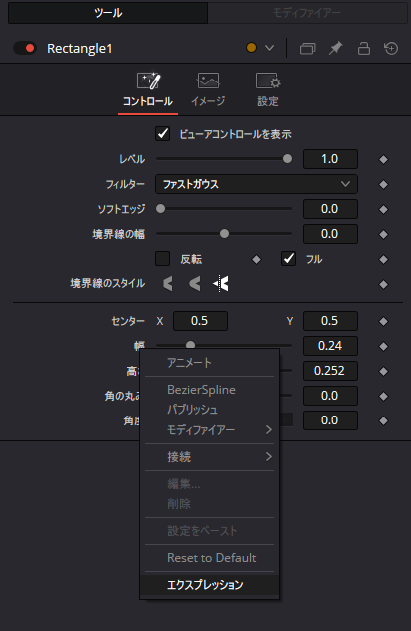The image size is (411, 631).
Task: Expand the 接続 submenu
Action: coord(209,457)
